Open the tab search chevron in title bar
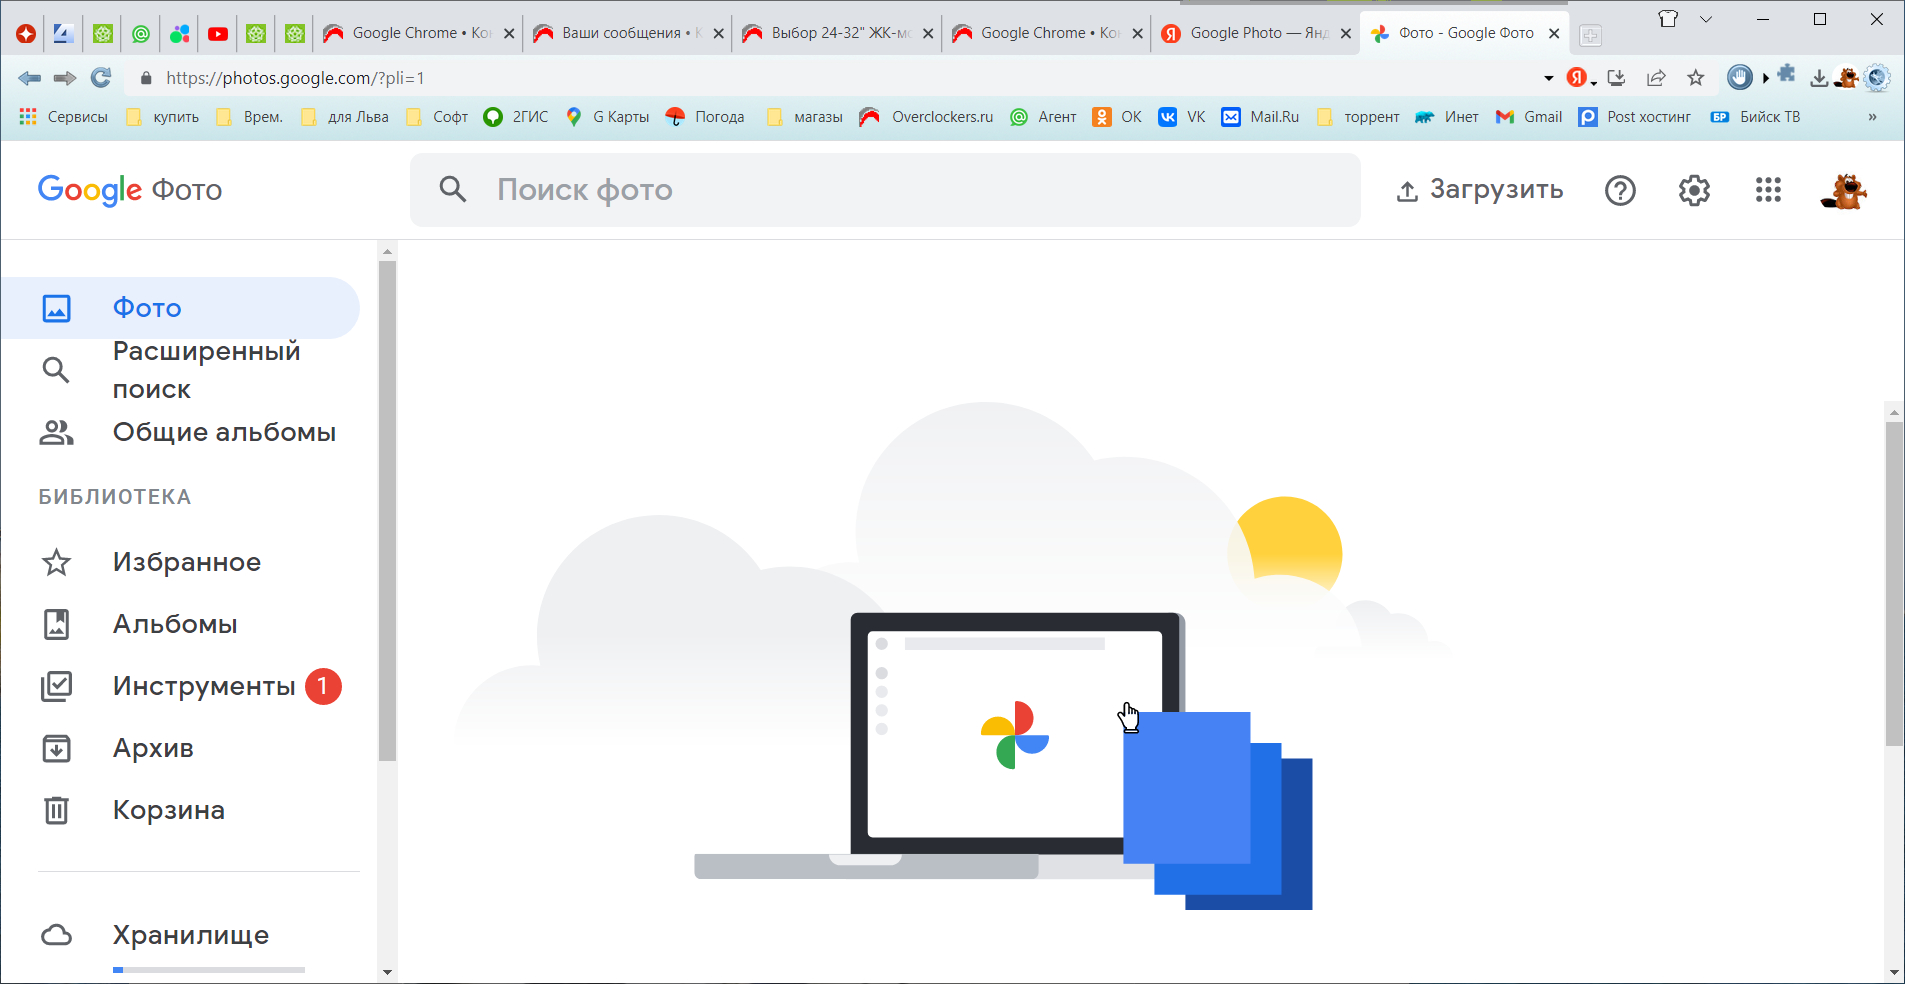The width and height of the screenshot is (1905, 984). 1706,19
